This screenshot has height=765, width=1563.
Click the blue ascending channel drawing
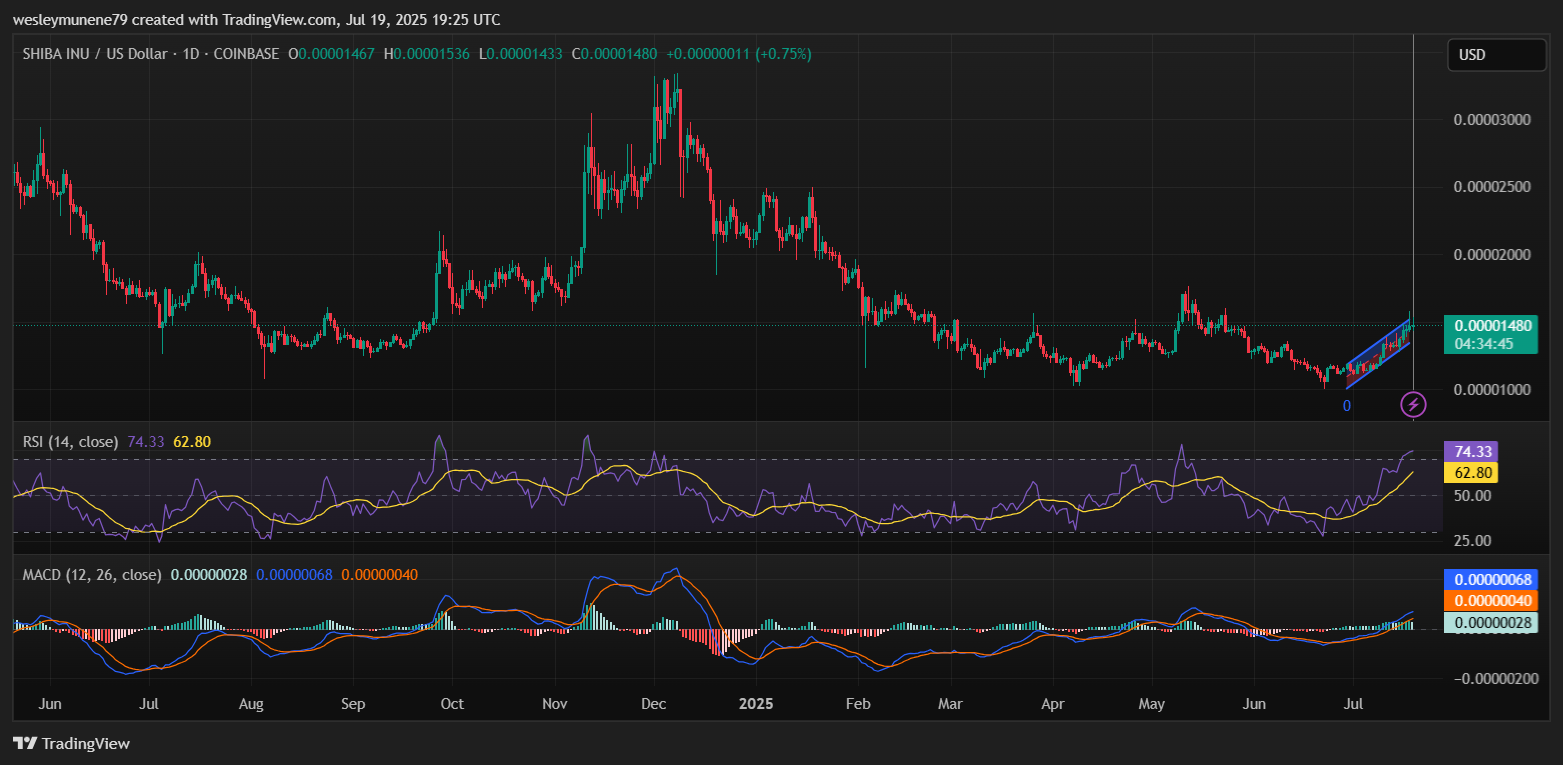click(x=1380, y=353)
